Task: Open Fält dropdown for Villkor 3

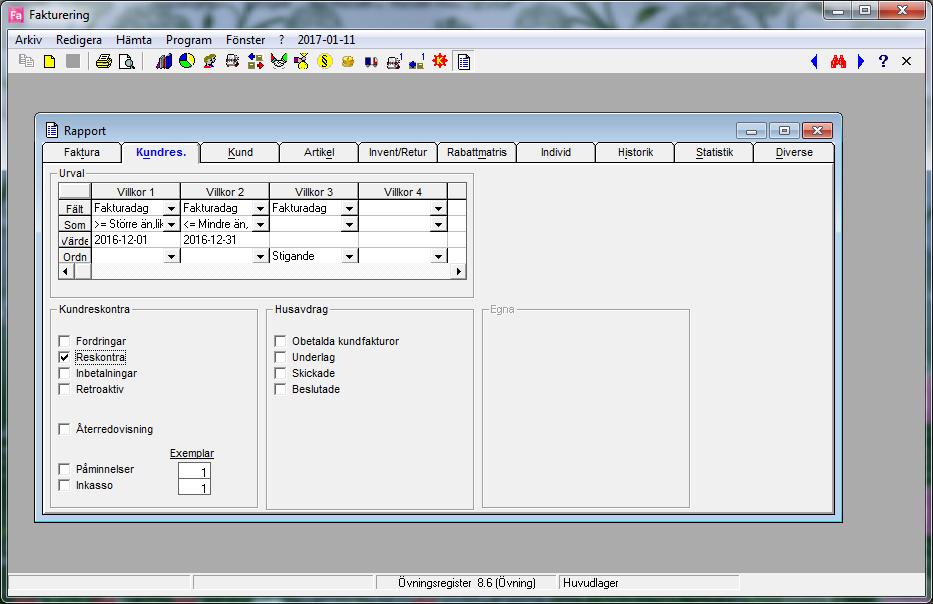Action: [x=349, y=208]
